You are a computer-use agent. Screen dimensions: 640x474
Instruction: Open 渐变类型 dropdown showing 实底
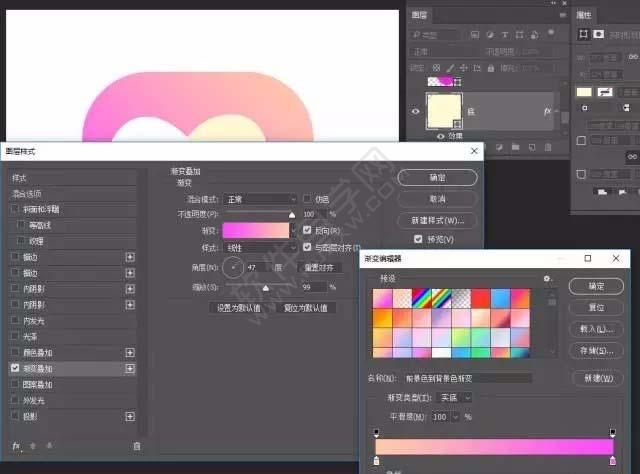pyautogui.click(x=454, y=397)
